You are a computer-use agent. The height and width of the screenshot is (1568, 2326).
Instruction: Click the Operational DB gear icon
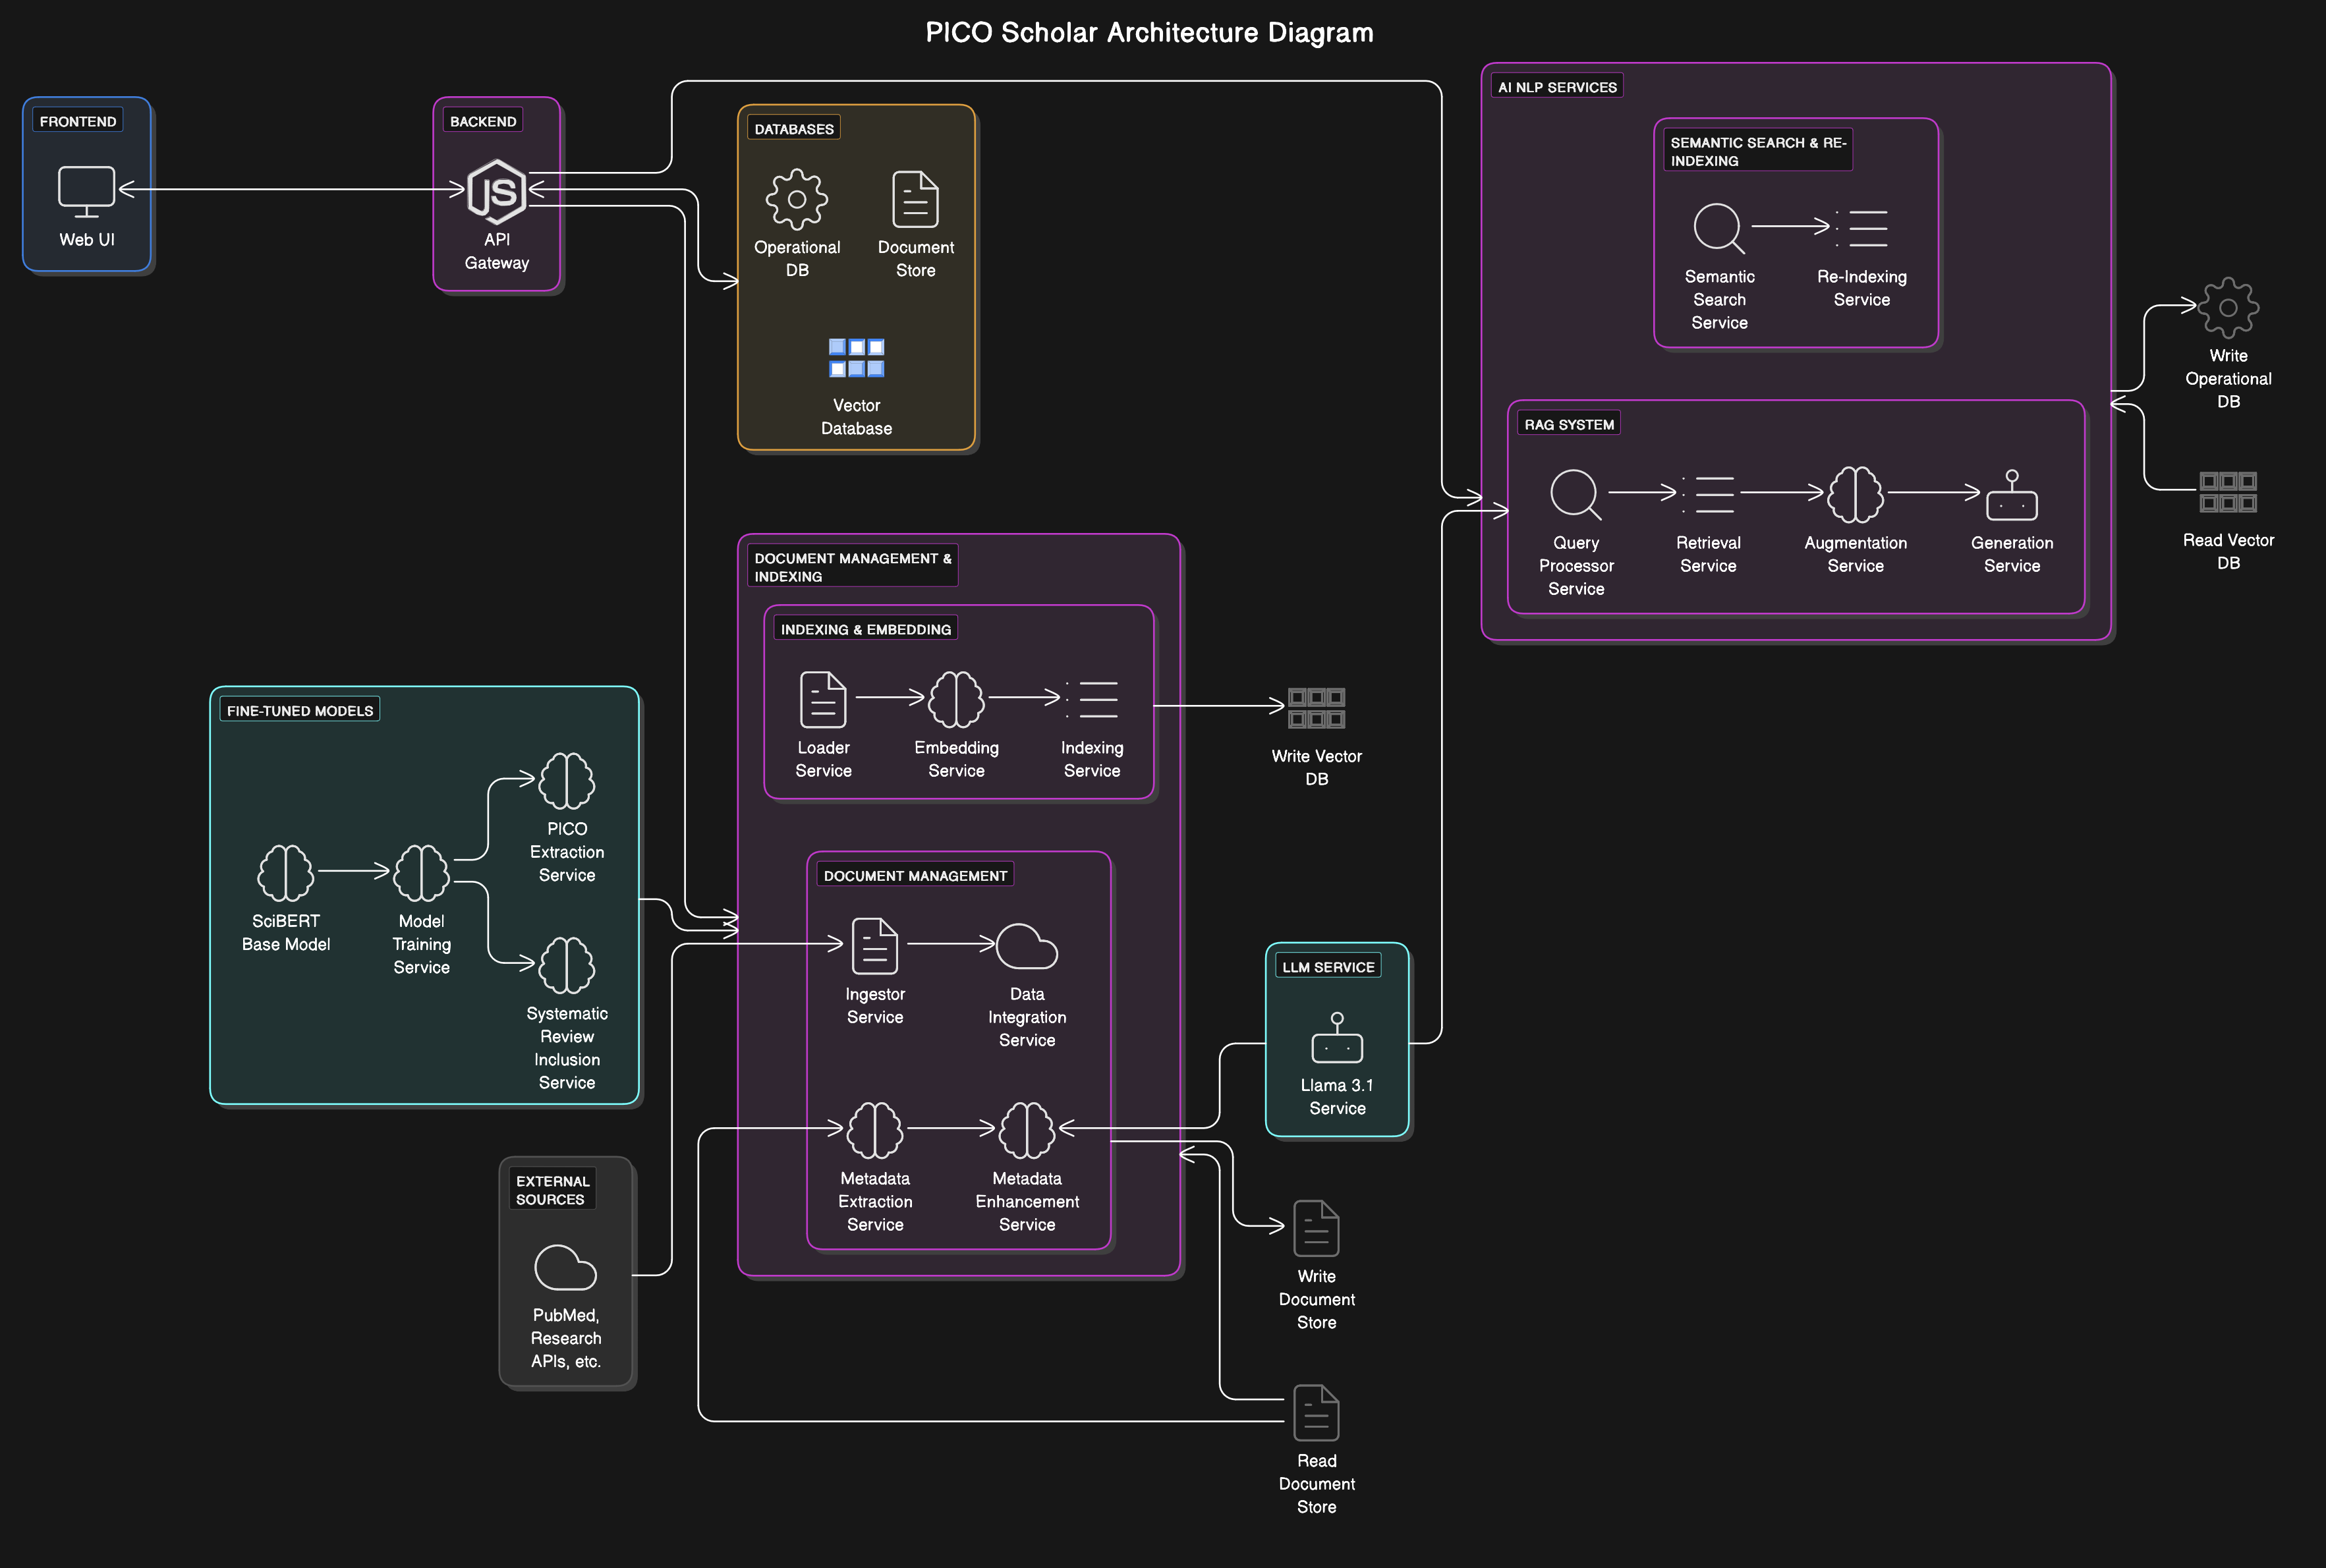(796, 199)
